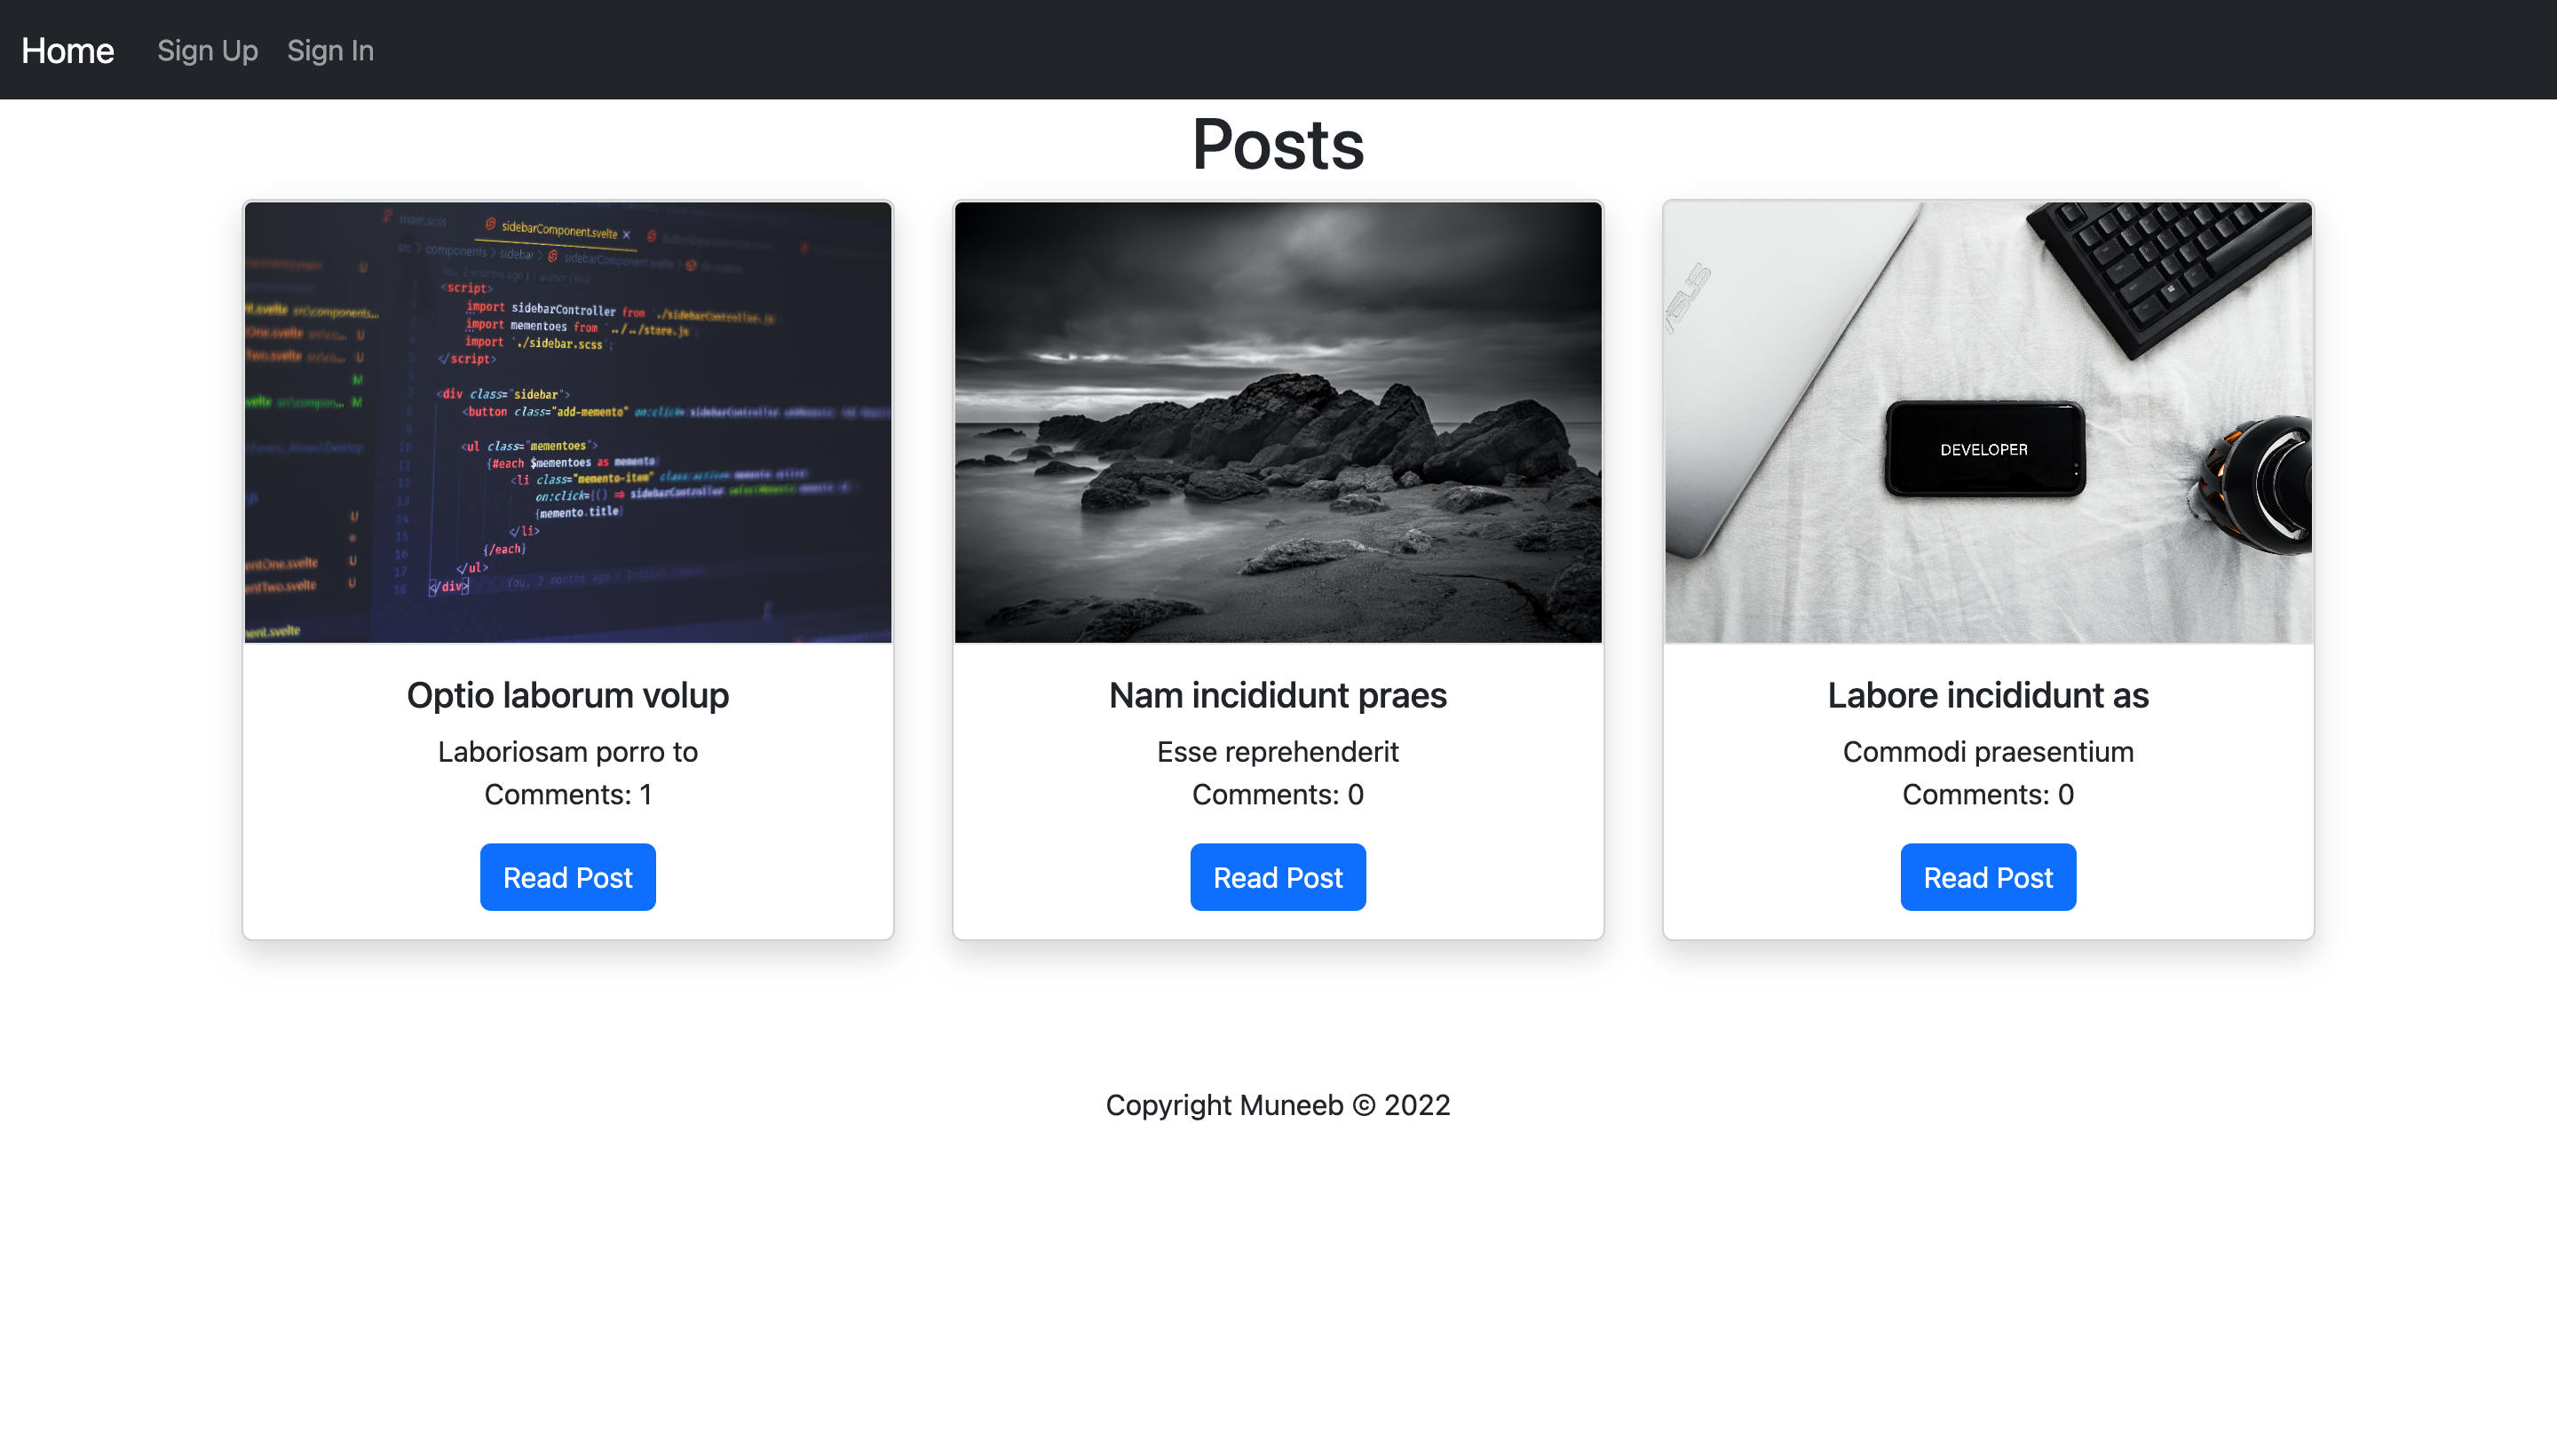2557x1456 pixels.
Task: Click the Optio laborum volup post title
Action: tap(567, 695)
